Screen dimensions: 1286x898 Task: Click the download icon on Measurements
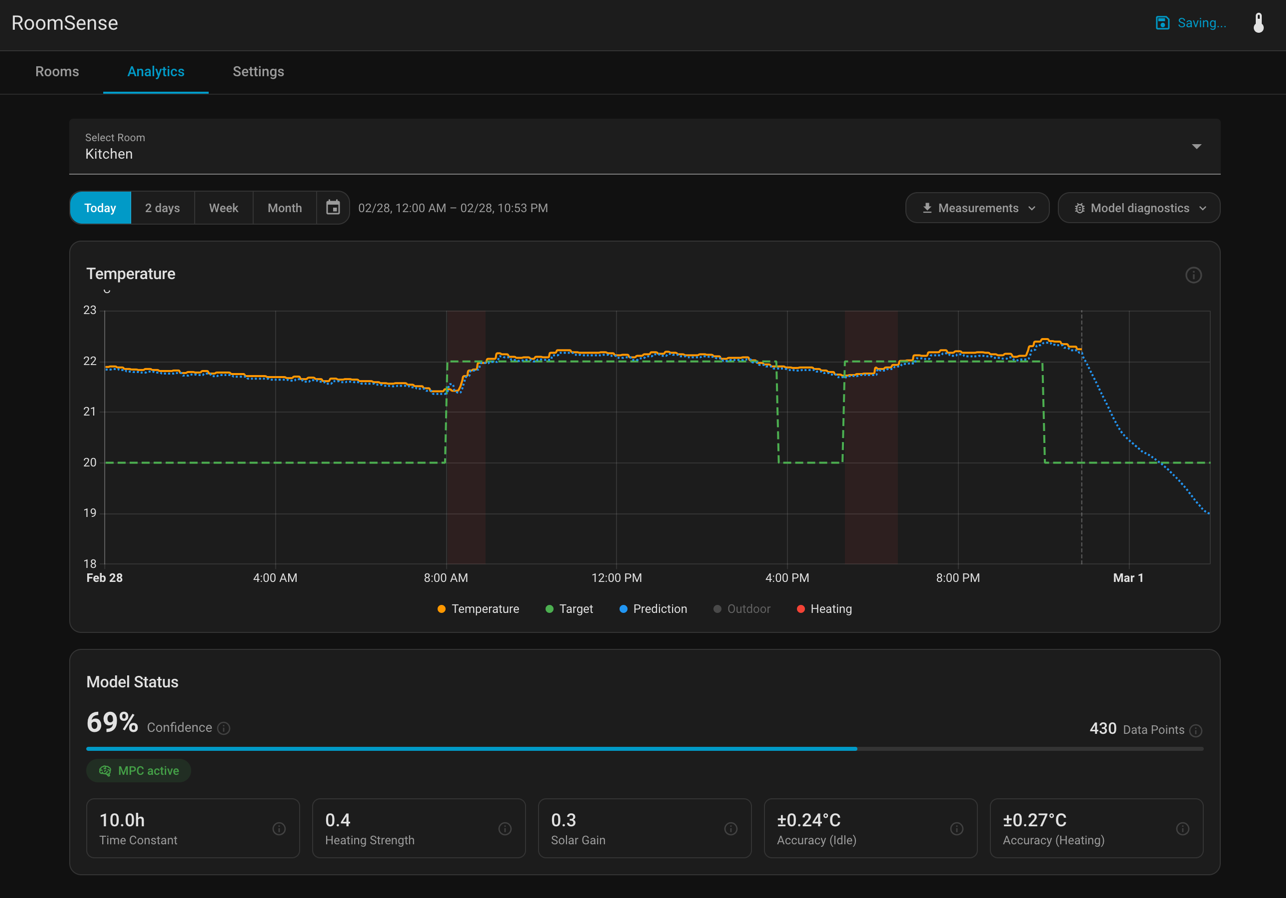coord(925,208)
